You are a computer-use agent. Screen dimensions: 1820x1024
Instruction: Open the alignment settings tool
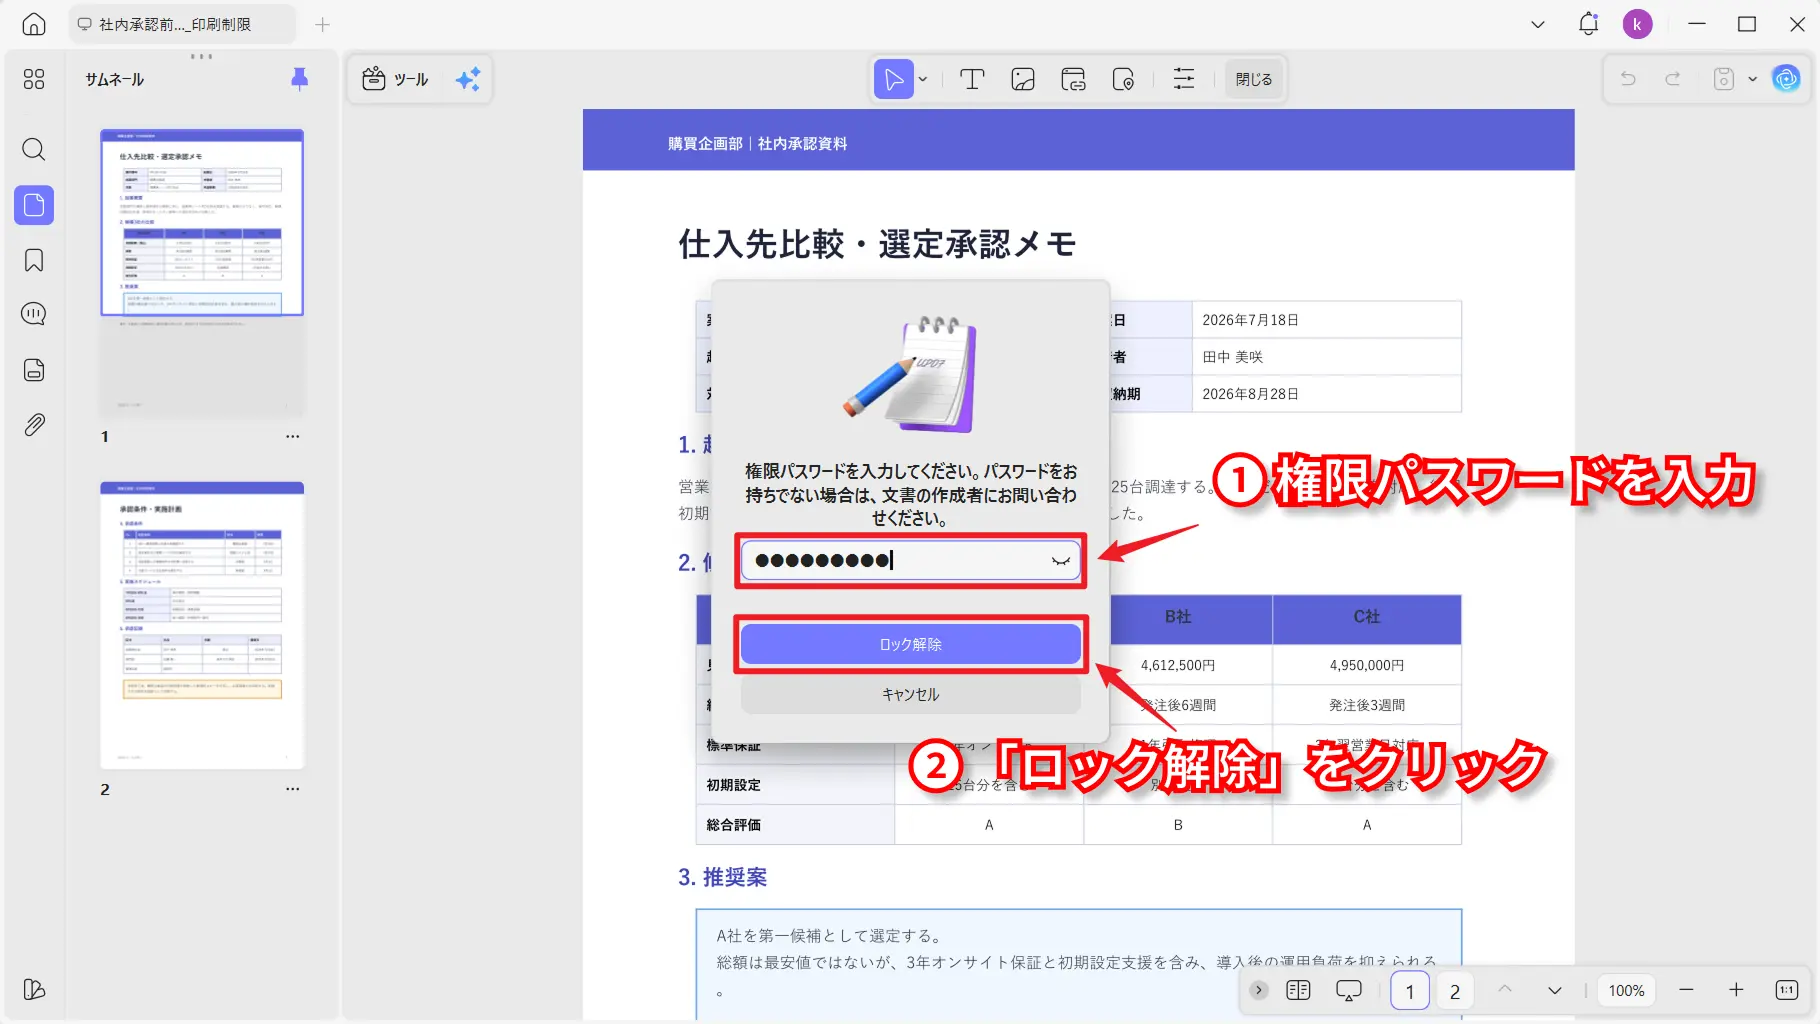click(1184, 79)
